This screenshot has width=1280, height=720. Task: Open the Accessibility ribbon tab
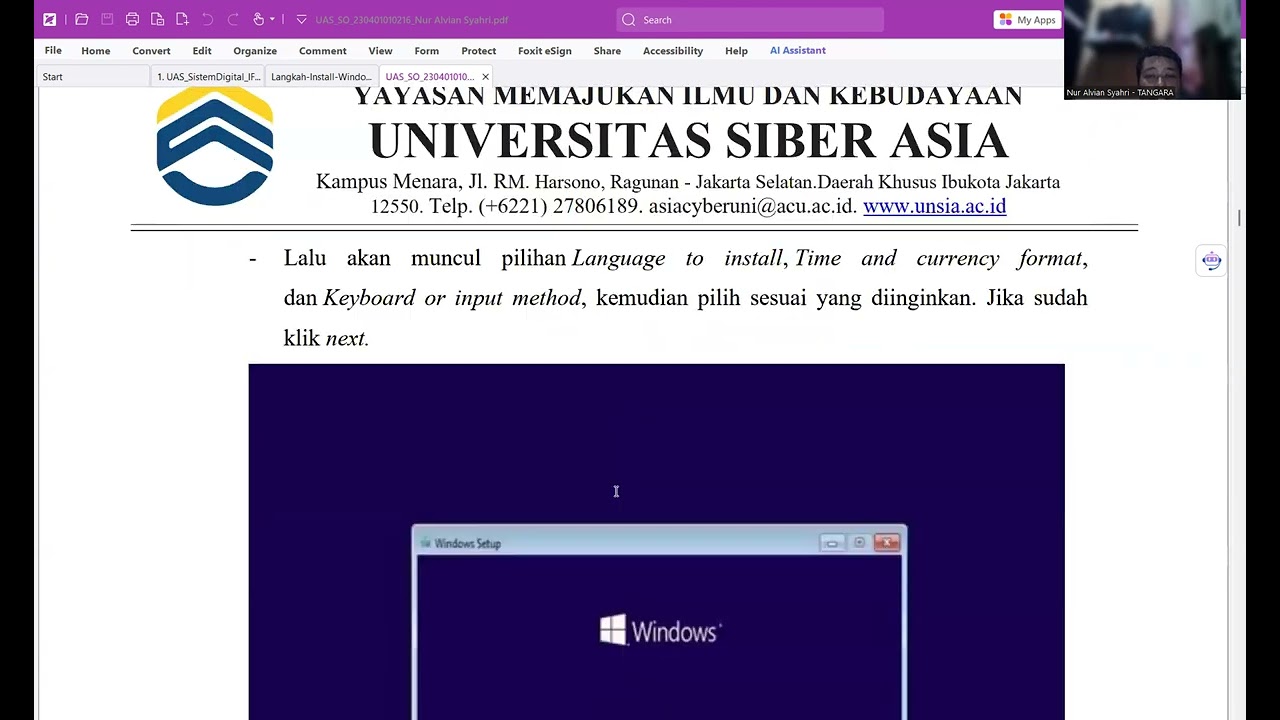tap(673, 50)
